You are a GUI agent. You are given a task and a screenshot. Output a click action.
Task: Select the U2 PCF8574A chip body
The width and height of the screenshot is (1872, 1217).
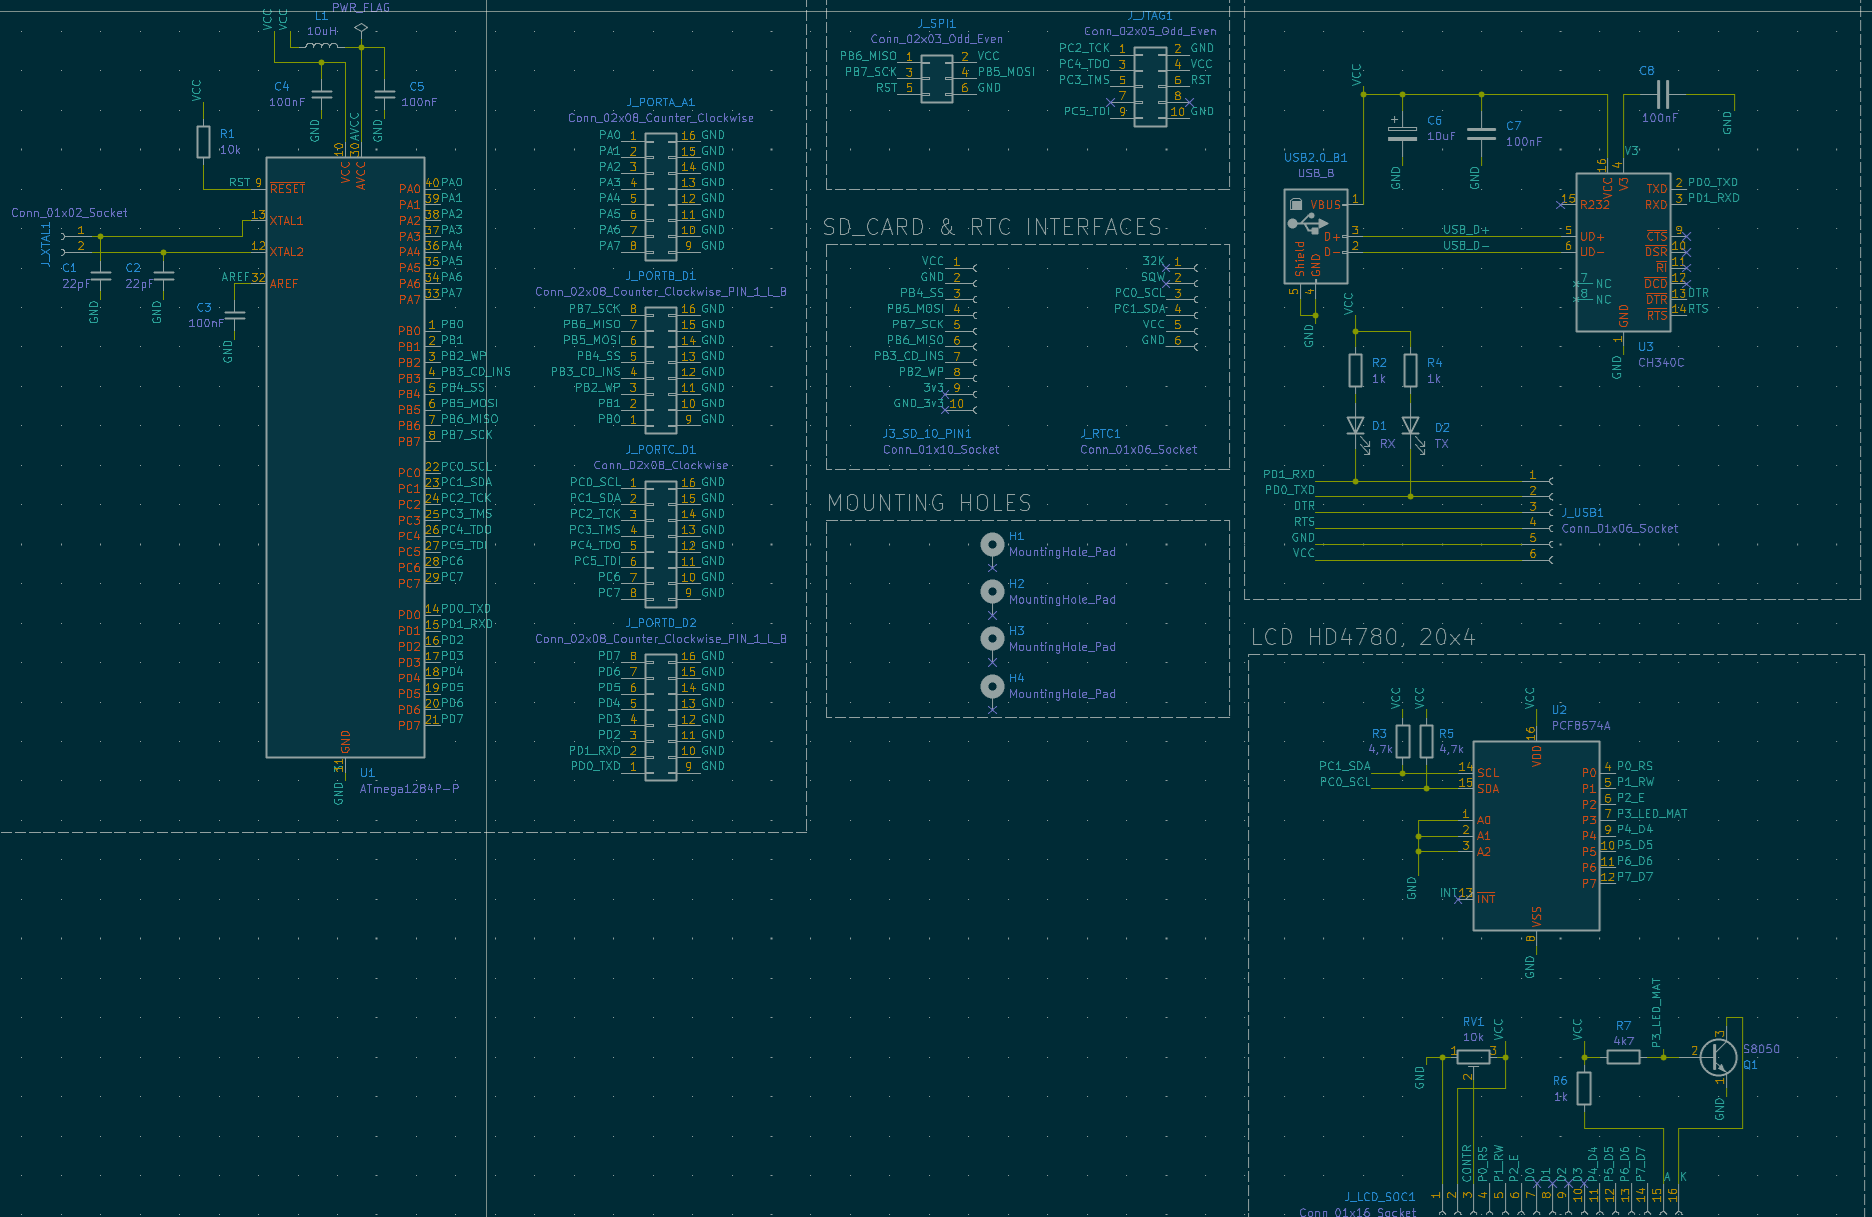[x=1536, y=836]
